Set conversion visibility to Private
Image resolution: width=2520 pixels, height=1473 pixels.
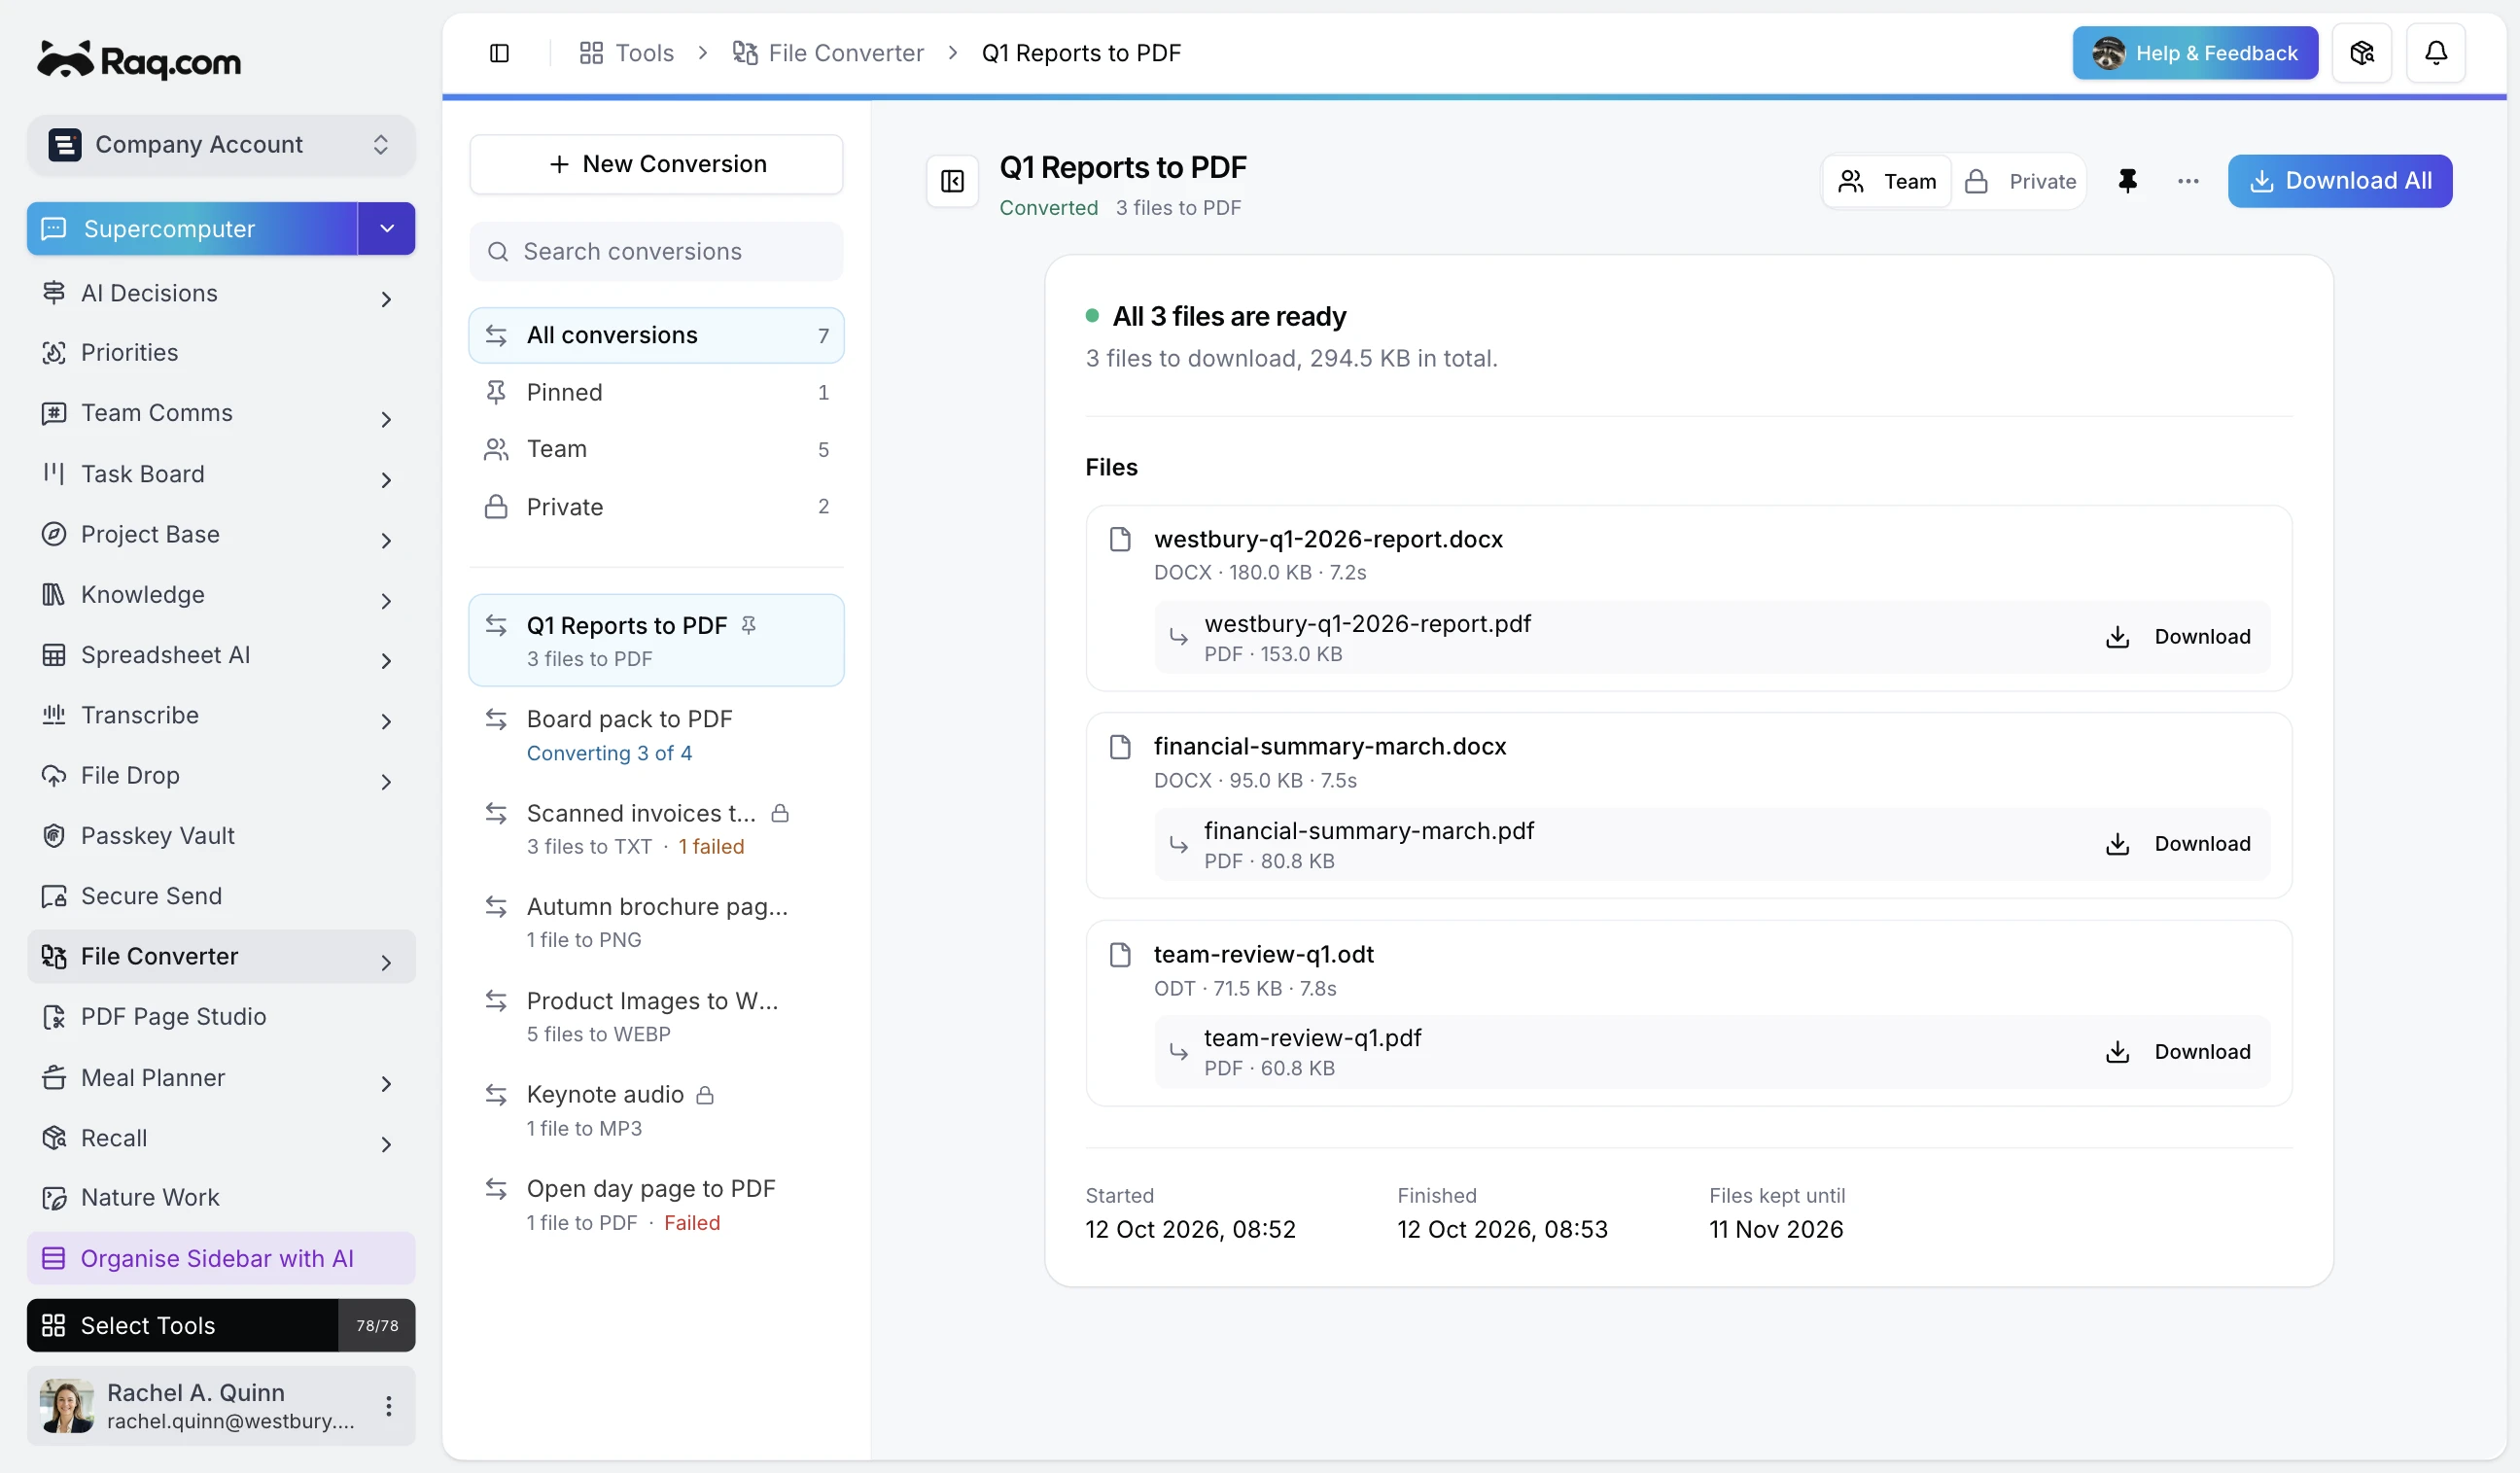(x=2019, y=181)
